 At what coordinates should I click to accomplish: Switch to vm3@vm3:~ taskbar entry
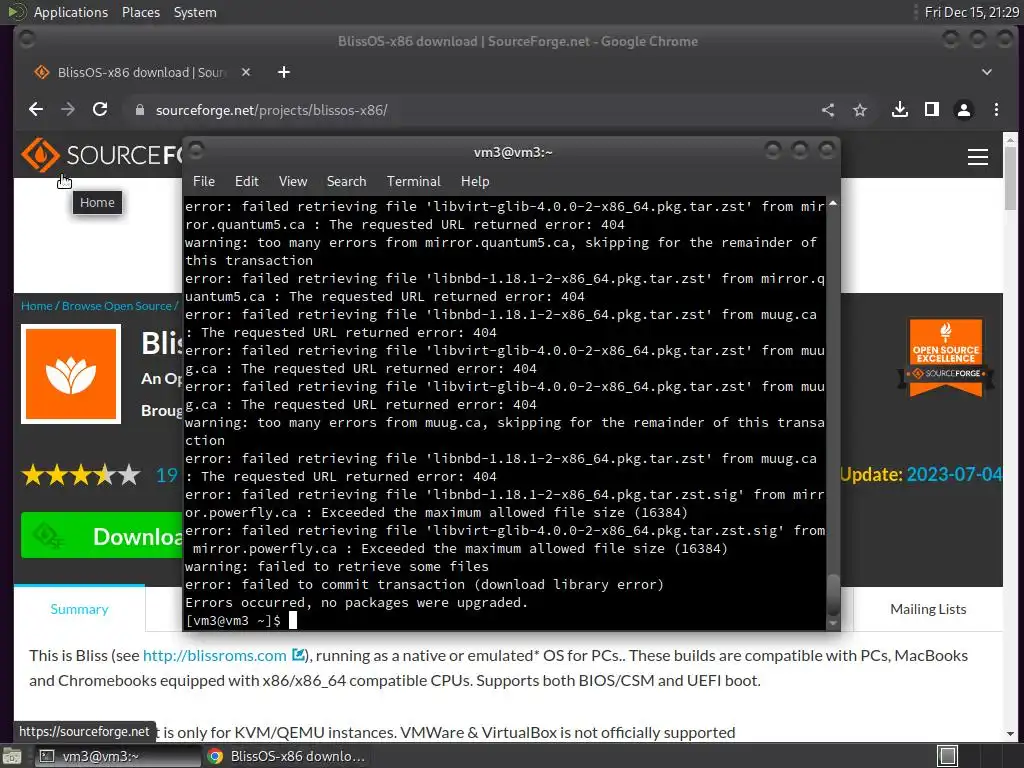point(118,756)
